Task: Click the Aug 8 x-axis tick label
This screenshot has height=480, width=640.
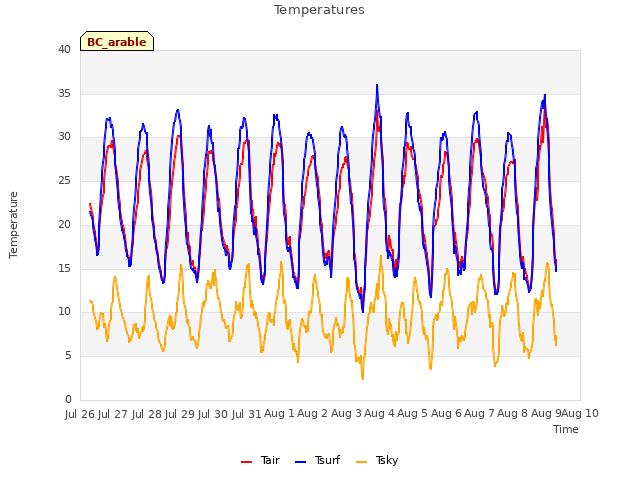Action: coord(513,414)
